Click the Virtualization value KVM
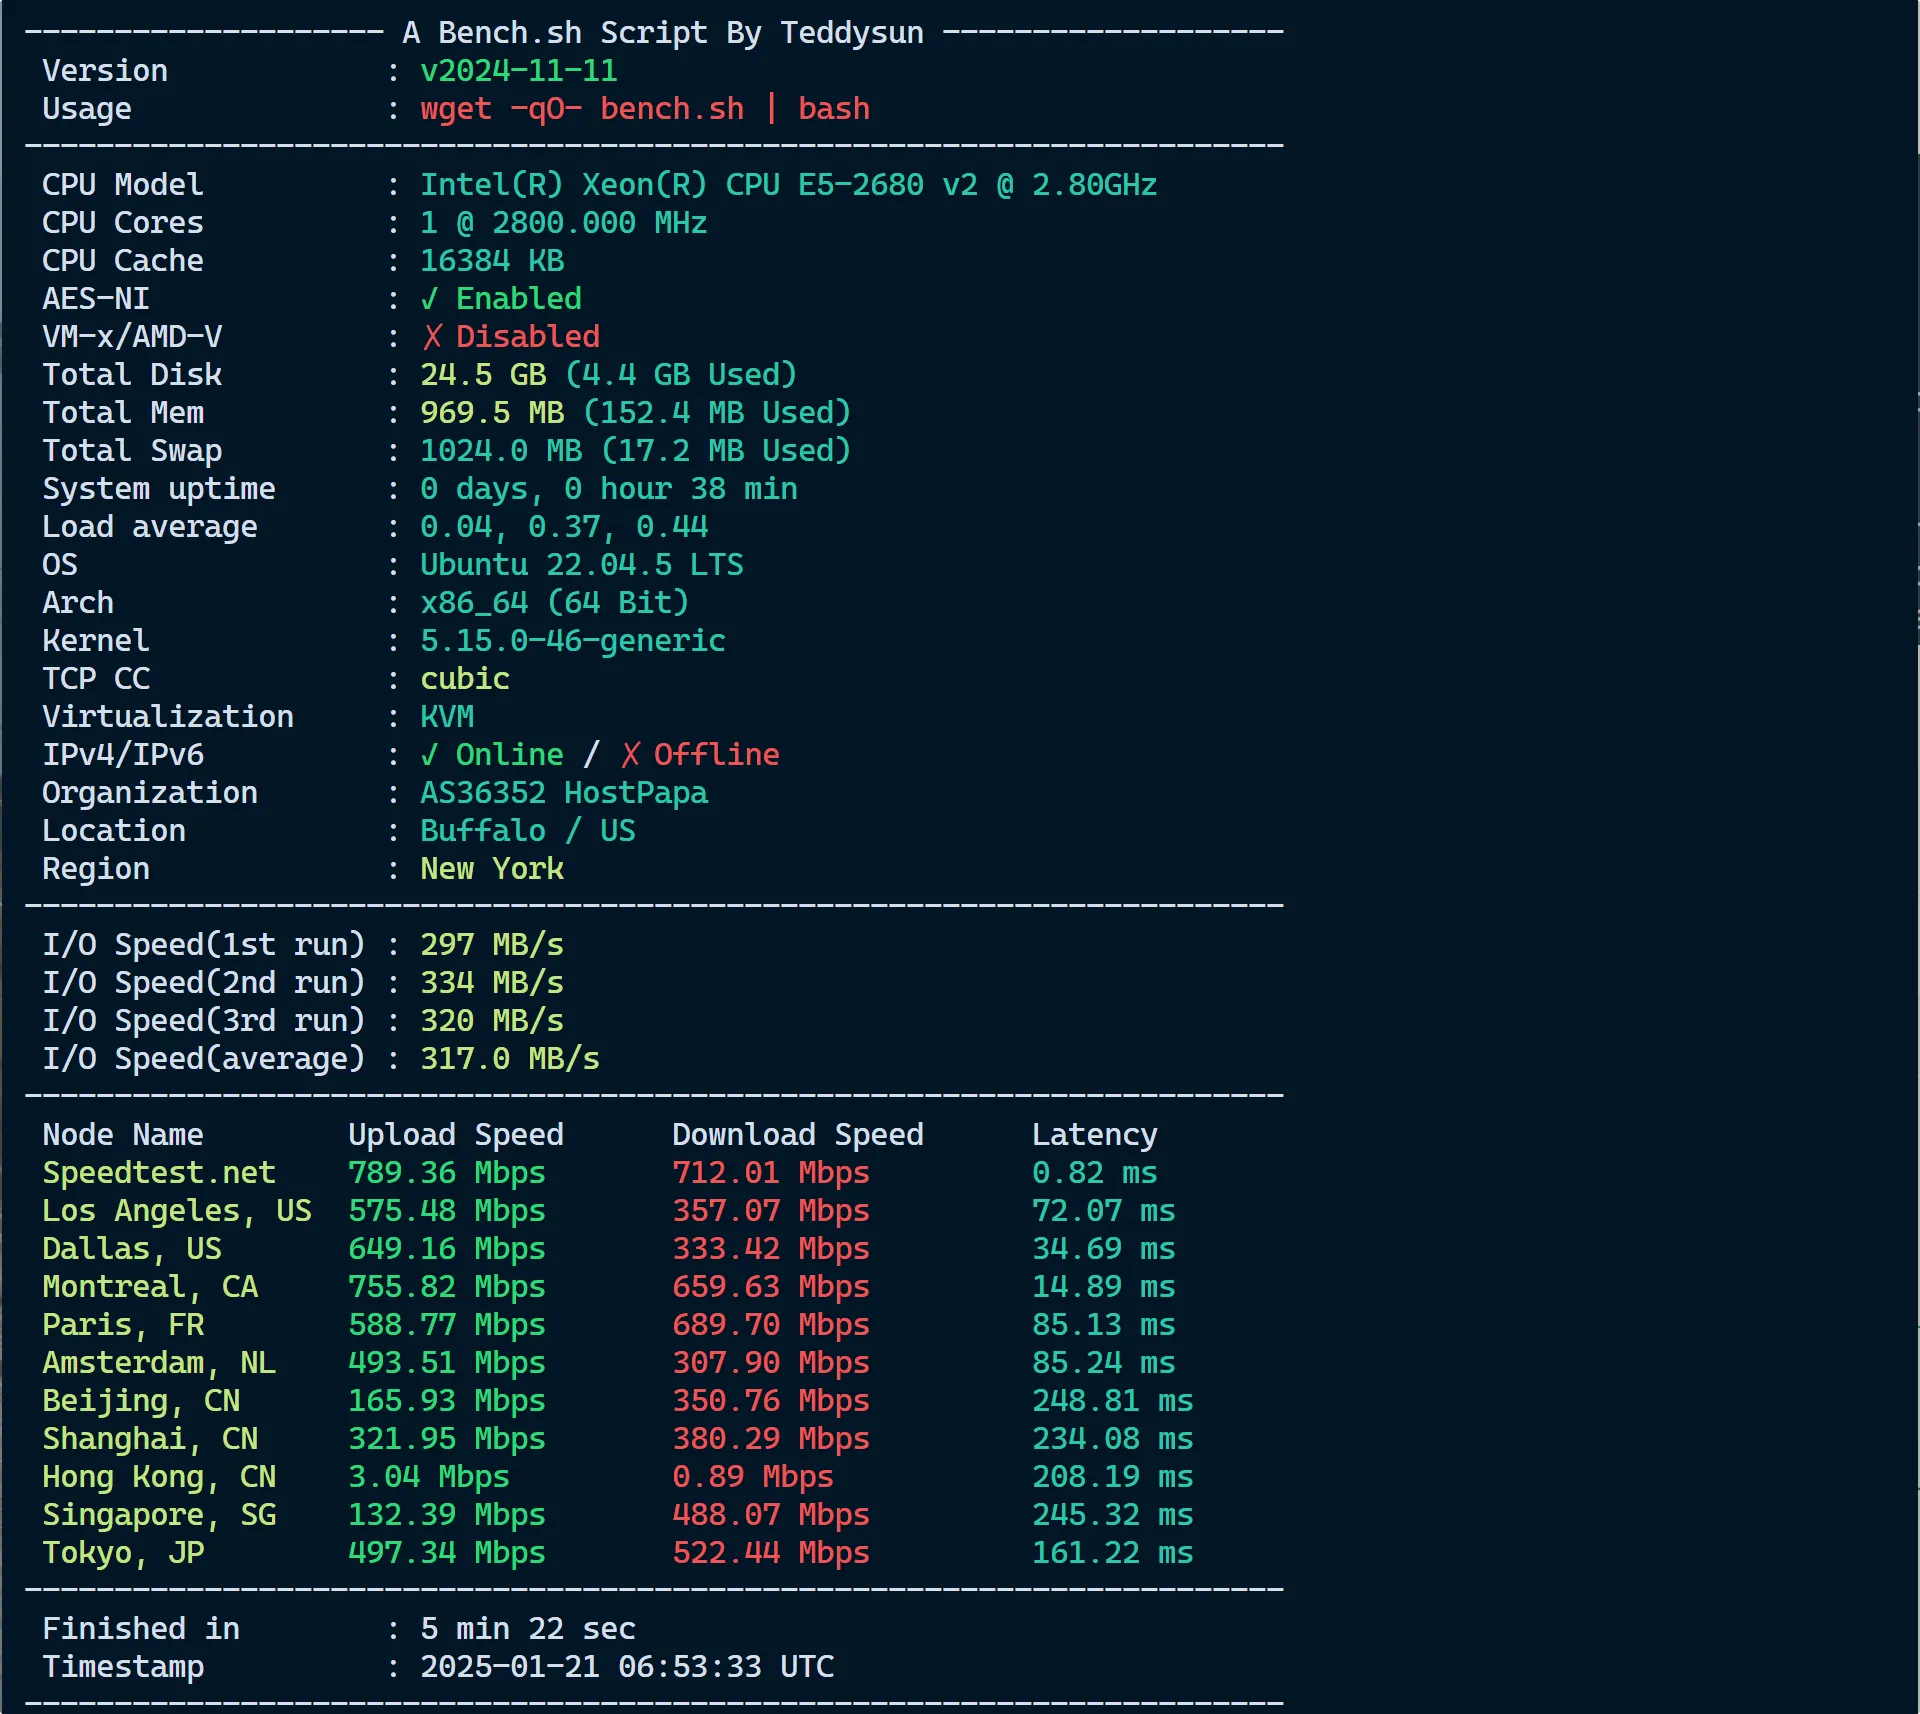 point(446,717)
